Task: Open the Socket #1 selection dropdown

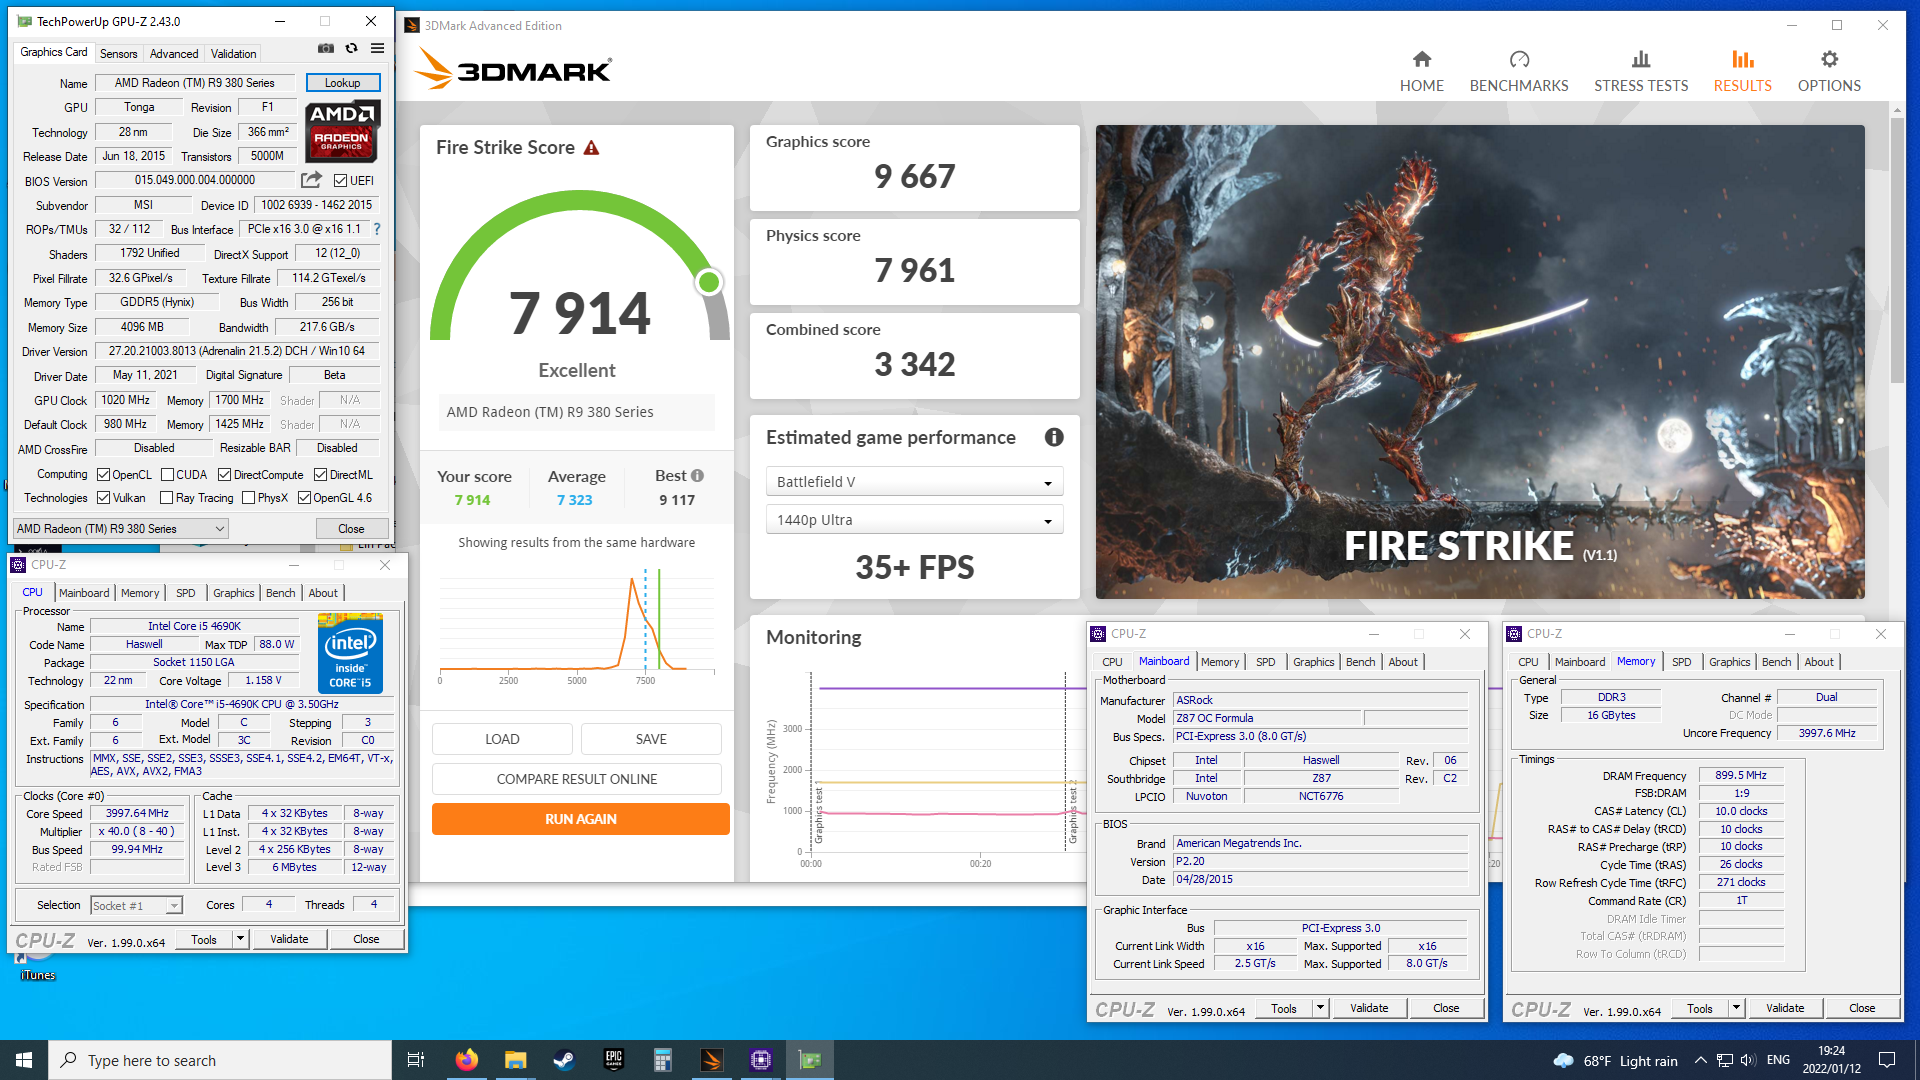Action: (136, 906)
